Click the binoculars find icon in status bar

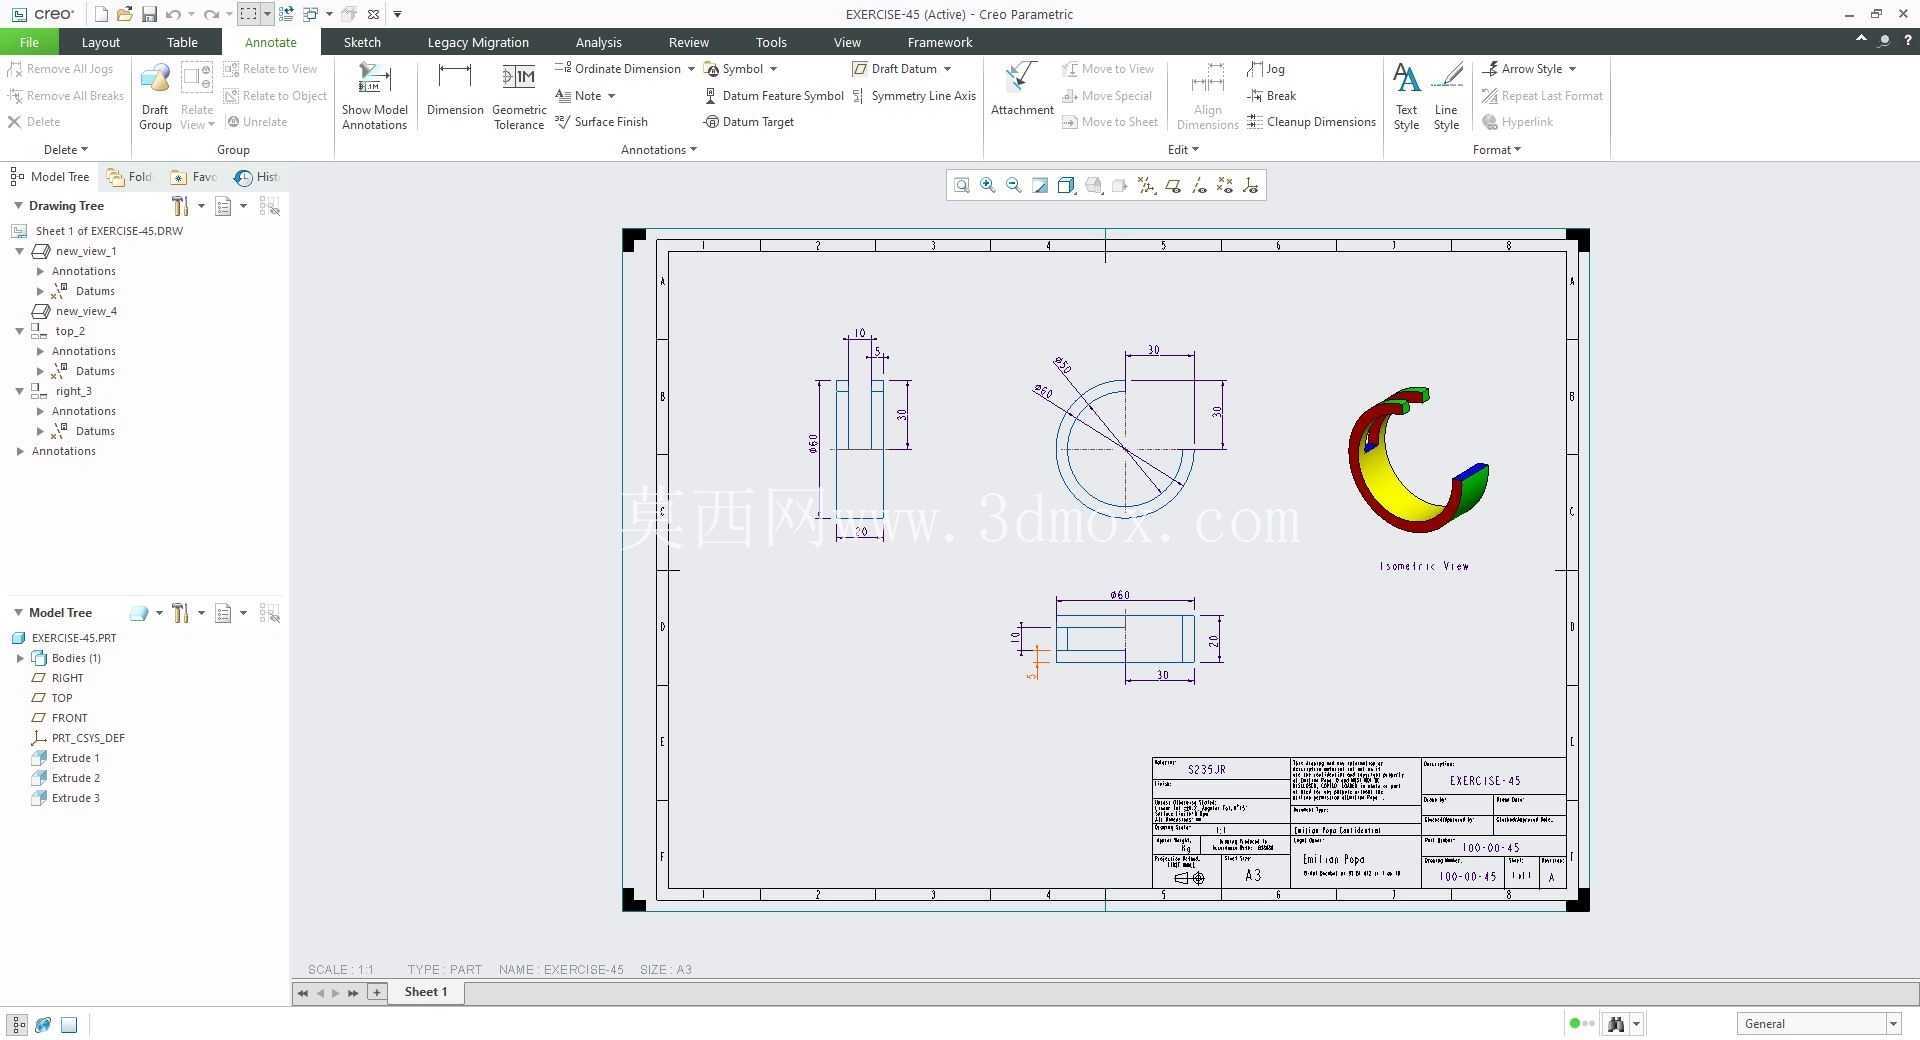pyautogui.click(x=1615, y=1023)
